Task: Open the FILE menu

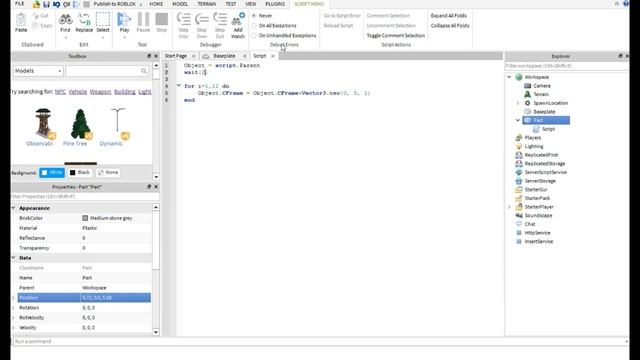Action: (x=20, y=4)
